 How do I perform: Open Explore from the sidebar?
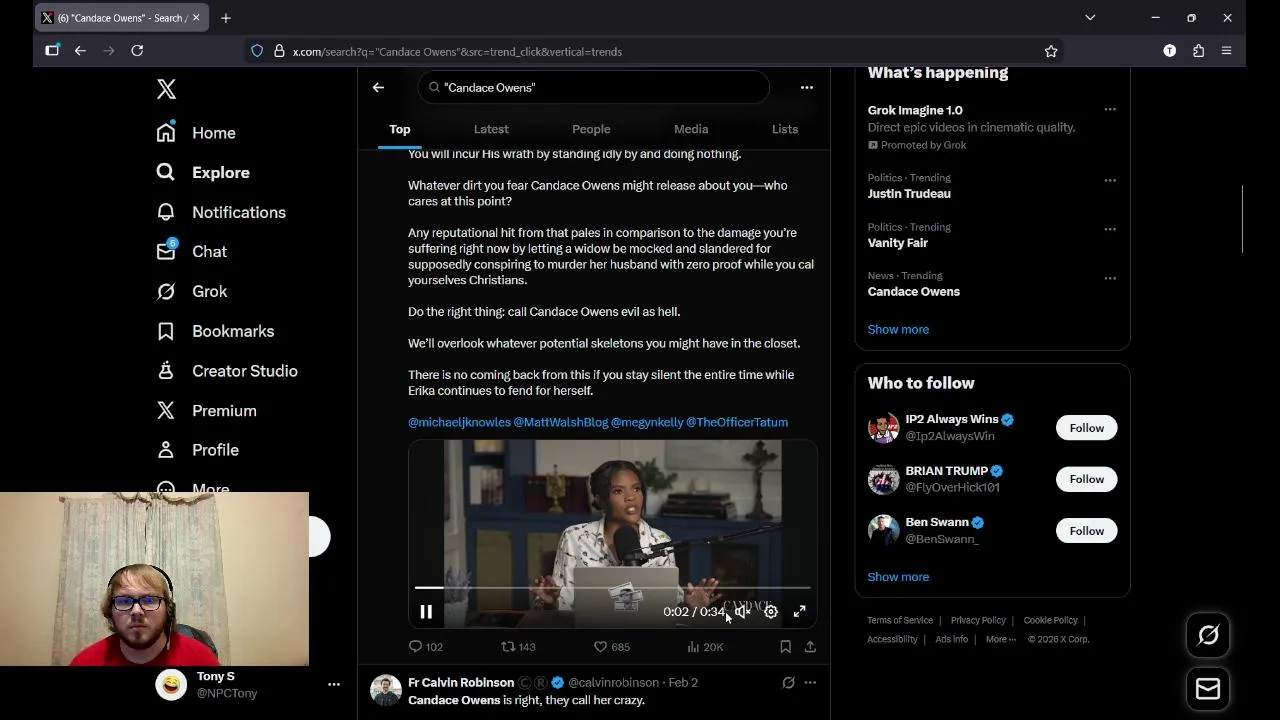(203, 172)
